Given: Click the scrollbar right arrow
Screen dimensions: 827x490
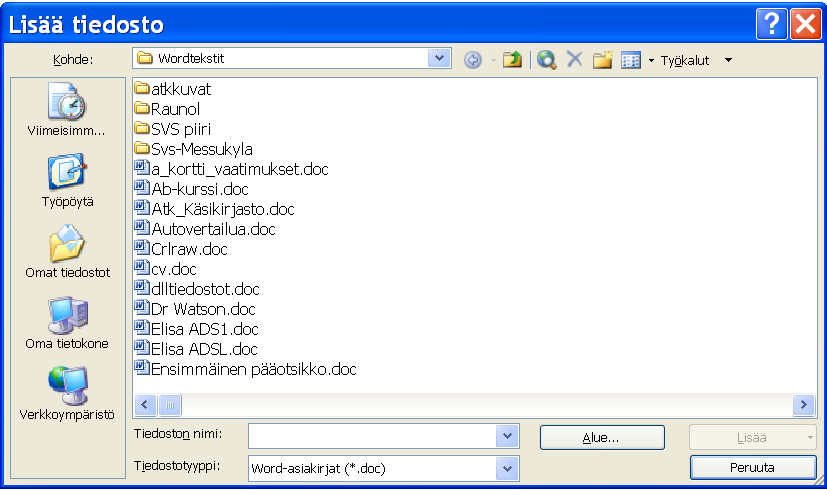Looking at the screenshot, I should (804, 405).
